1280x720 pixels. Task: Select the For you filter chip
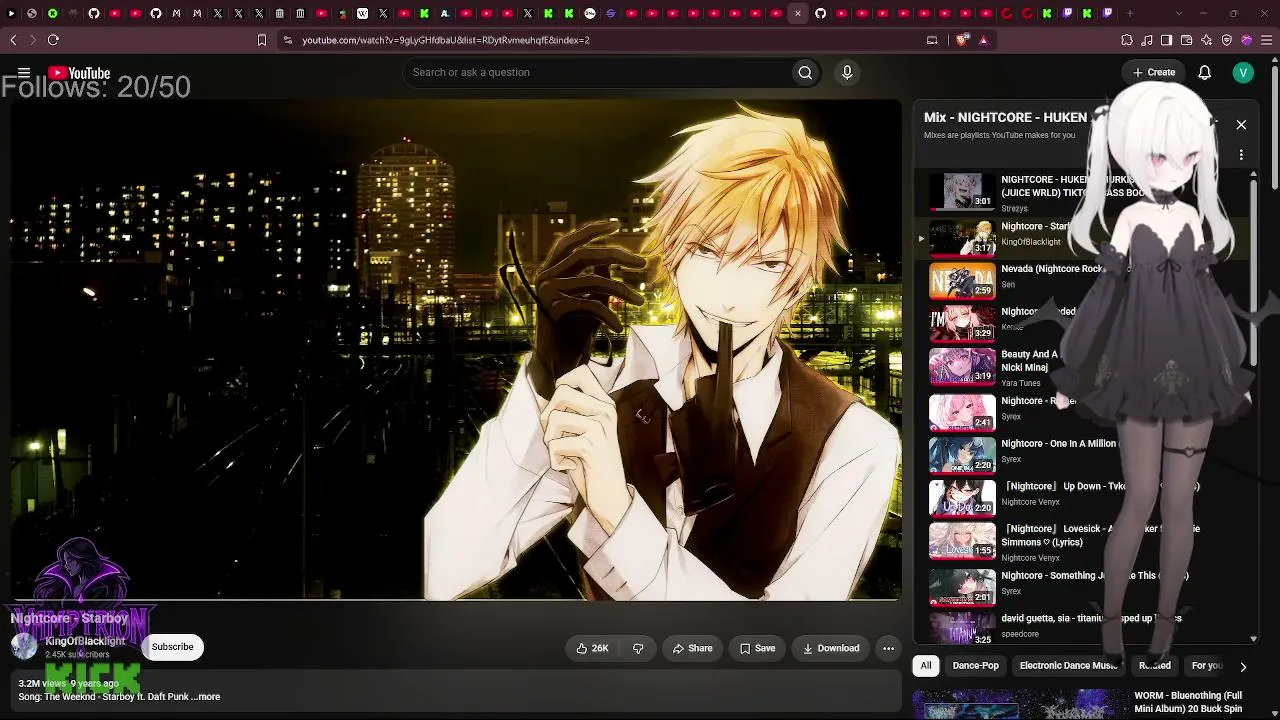pos(1207,666)
